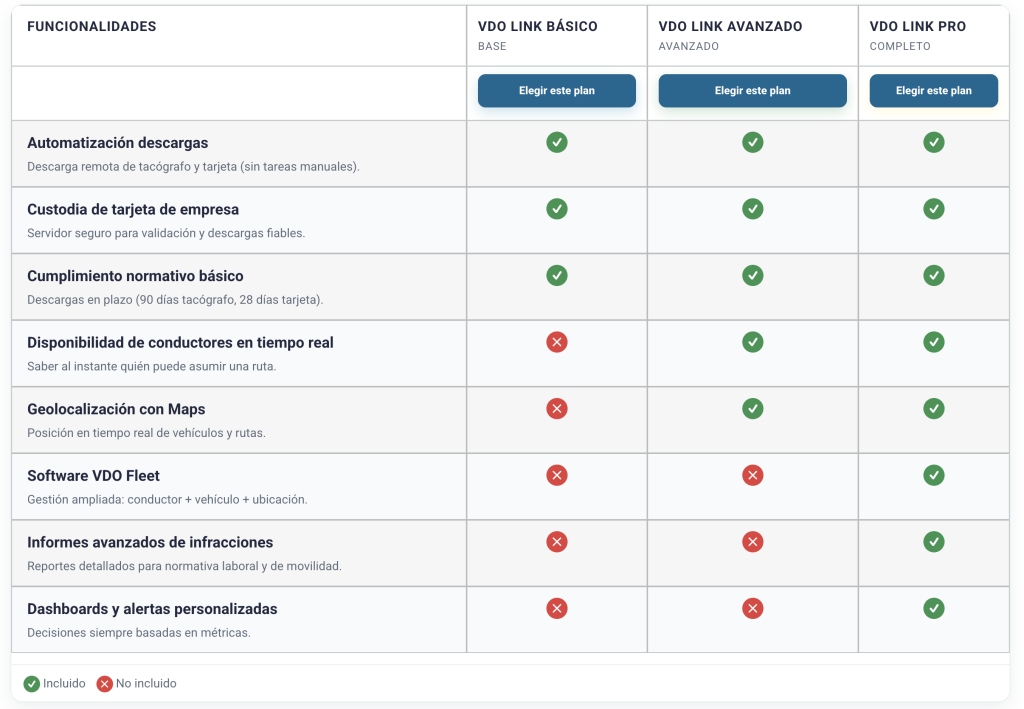Click the VDO LINK PRO header
Viewport: 1024px width, 709px height.
[918, 27]
